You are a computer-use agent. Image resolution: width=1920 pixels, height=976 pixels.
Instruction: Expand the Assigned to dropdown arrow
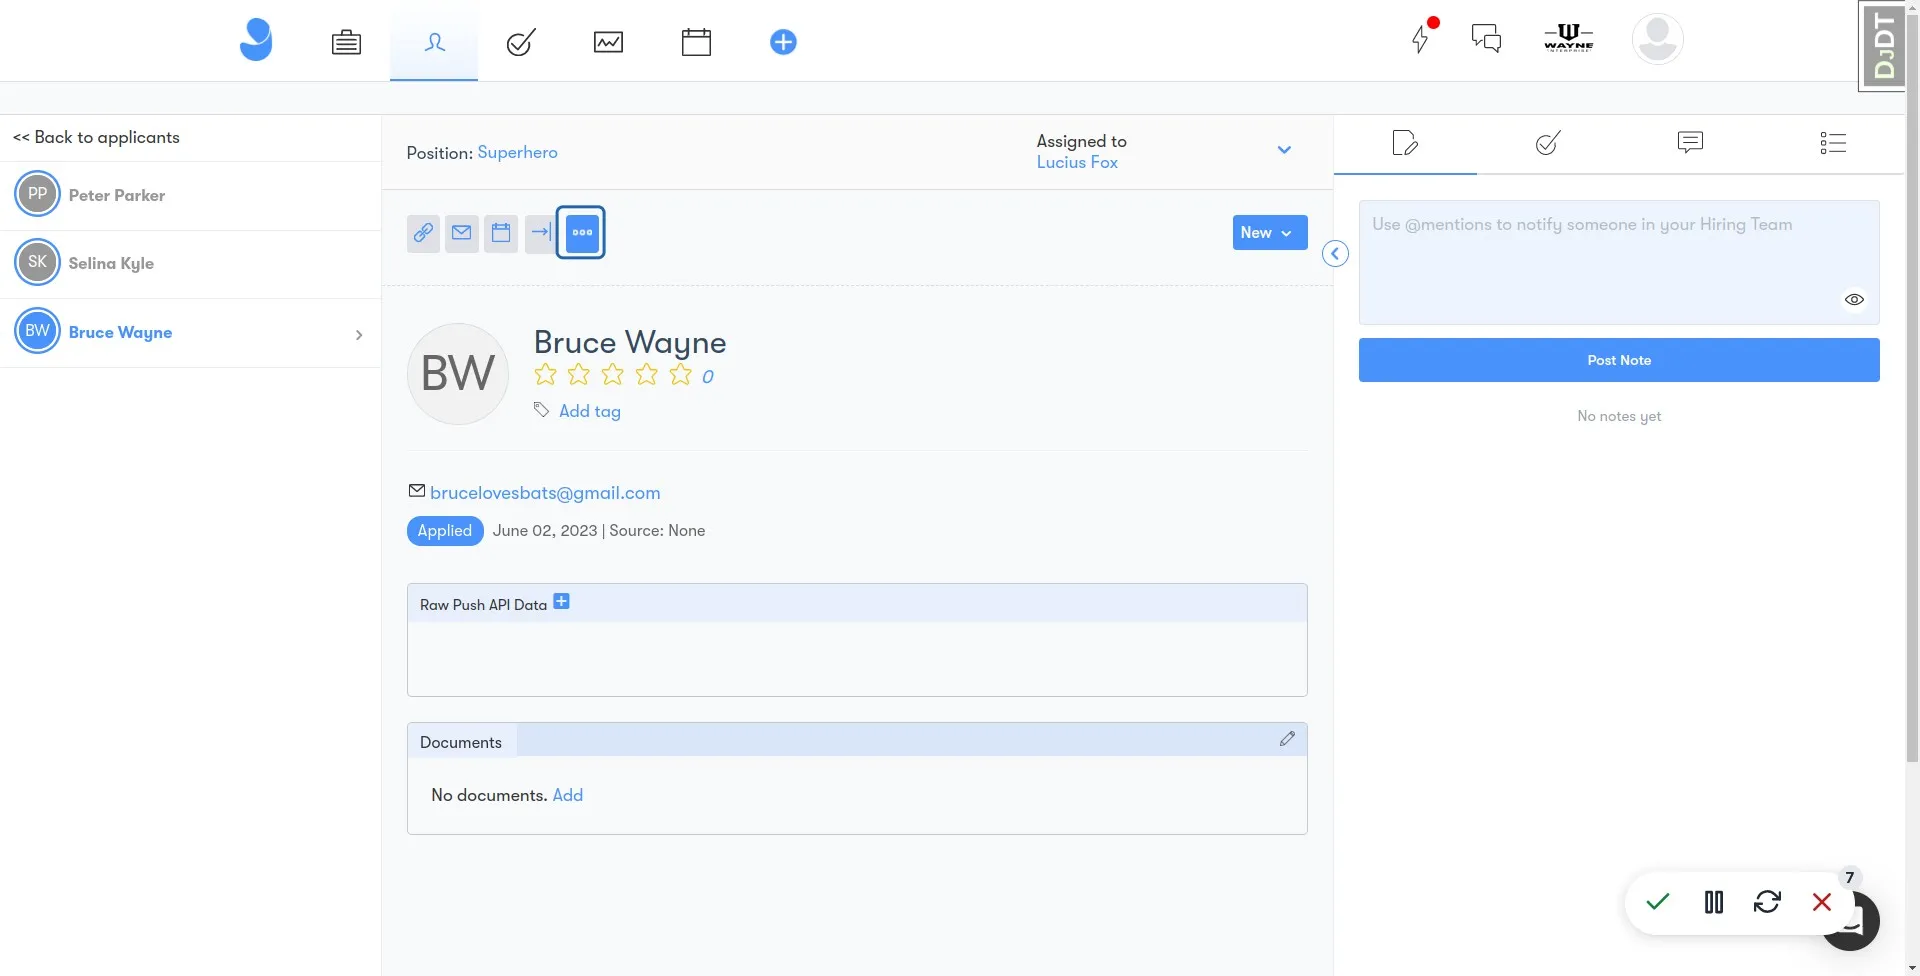(x=1284, y=151)
